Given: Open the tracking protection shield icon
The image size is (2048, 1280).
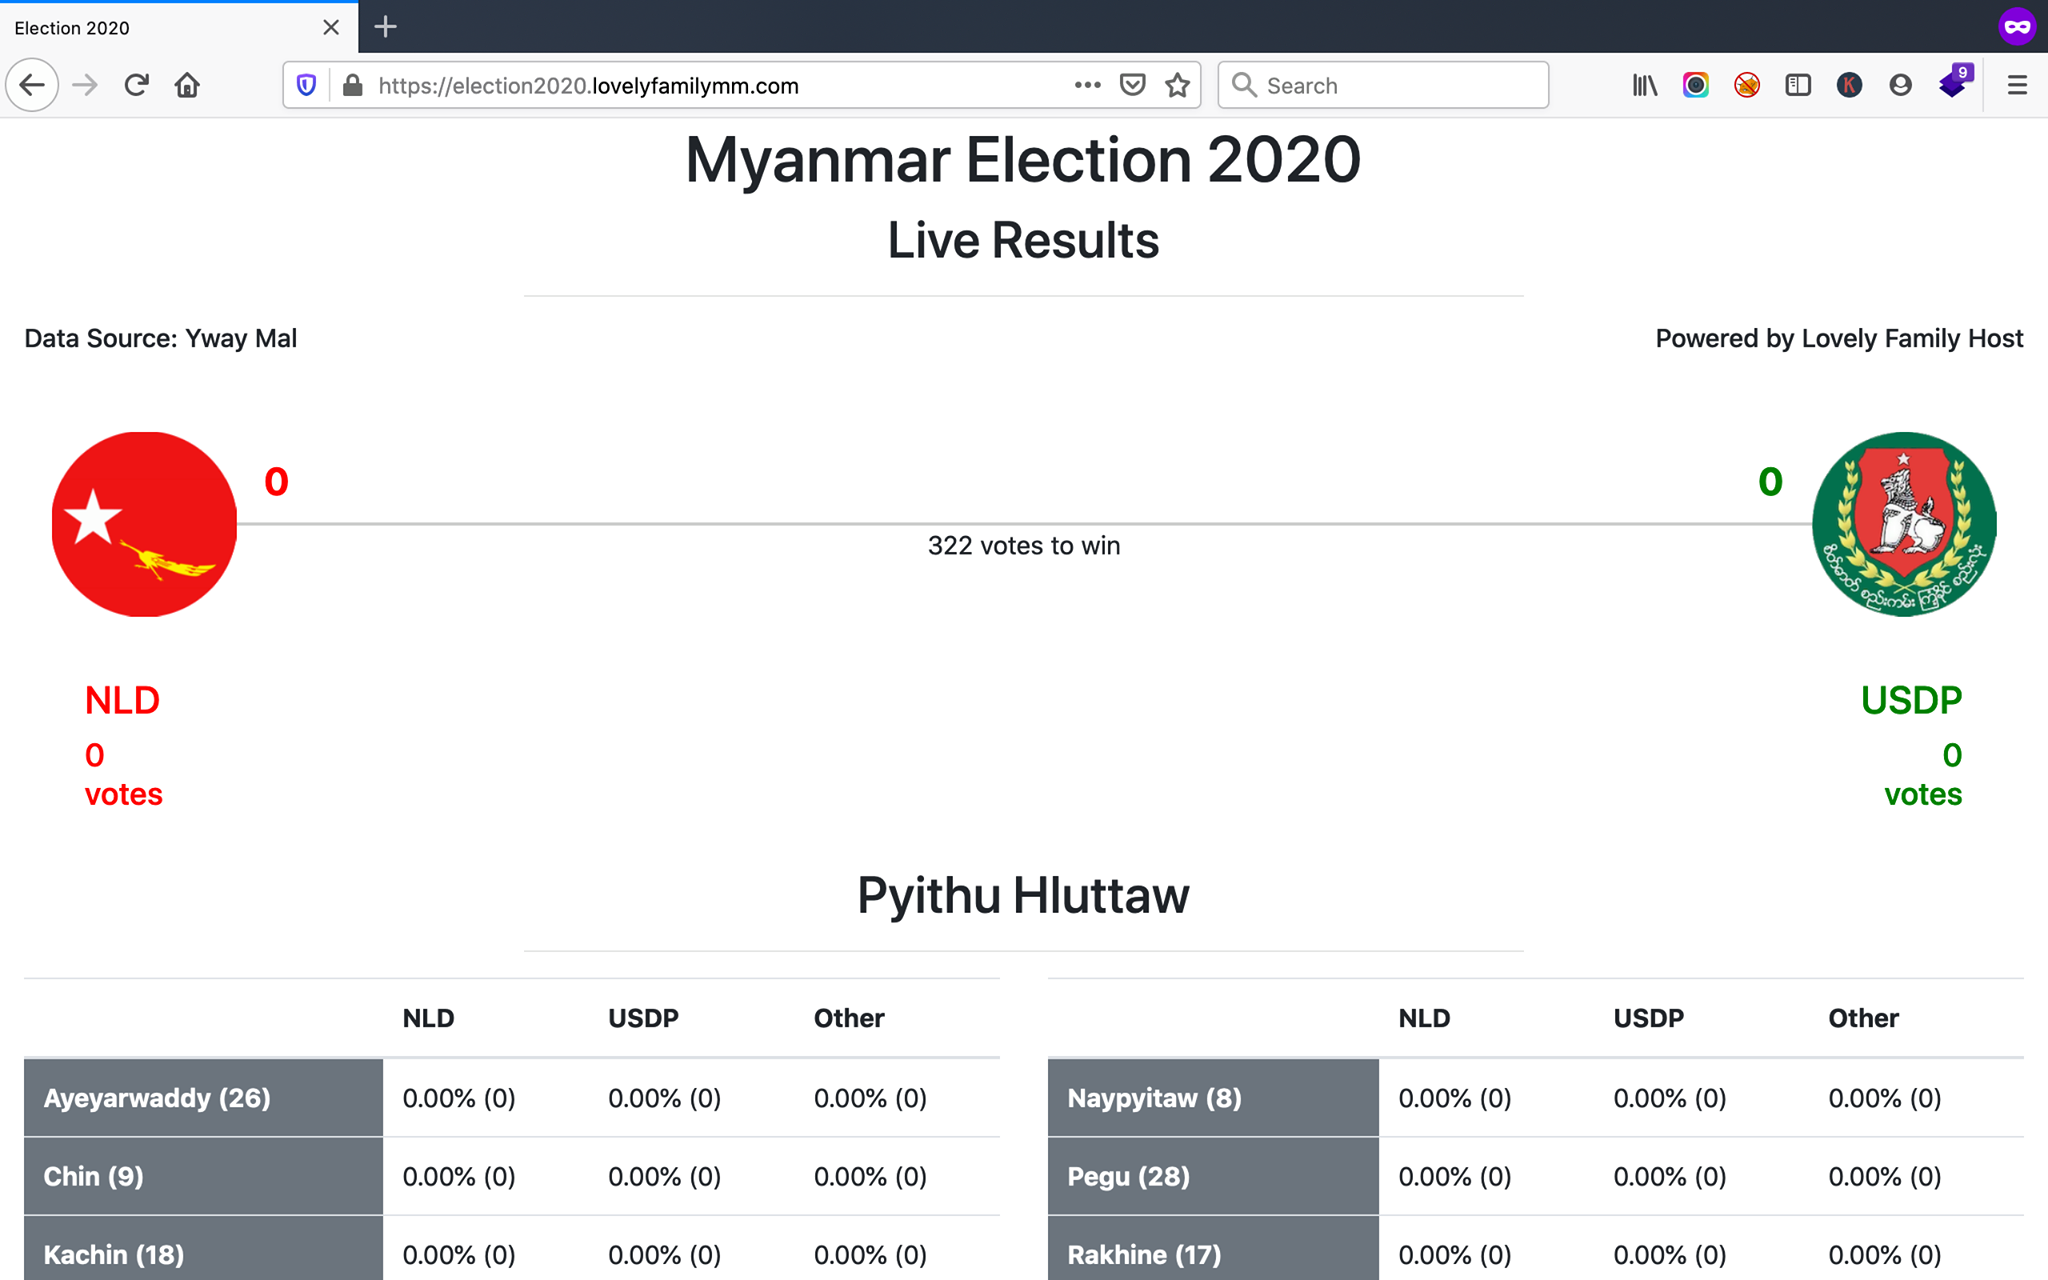Looking at the screenshot, I should tap(307, 85).
